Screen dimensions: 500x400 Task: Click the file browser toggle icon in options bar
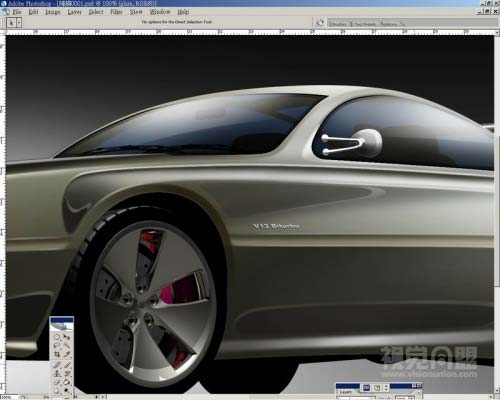click(x=320, y=23)
